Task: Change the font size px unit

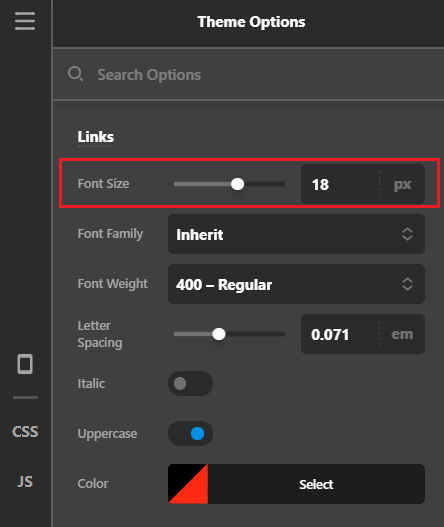Action: tap(402, 184)
